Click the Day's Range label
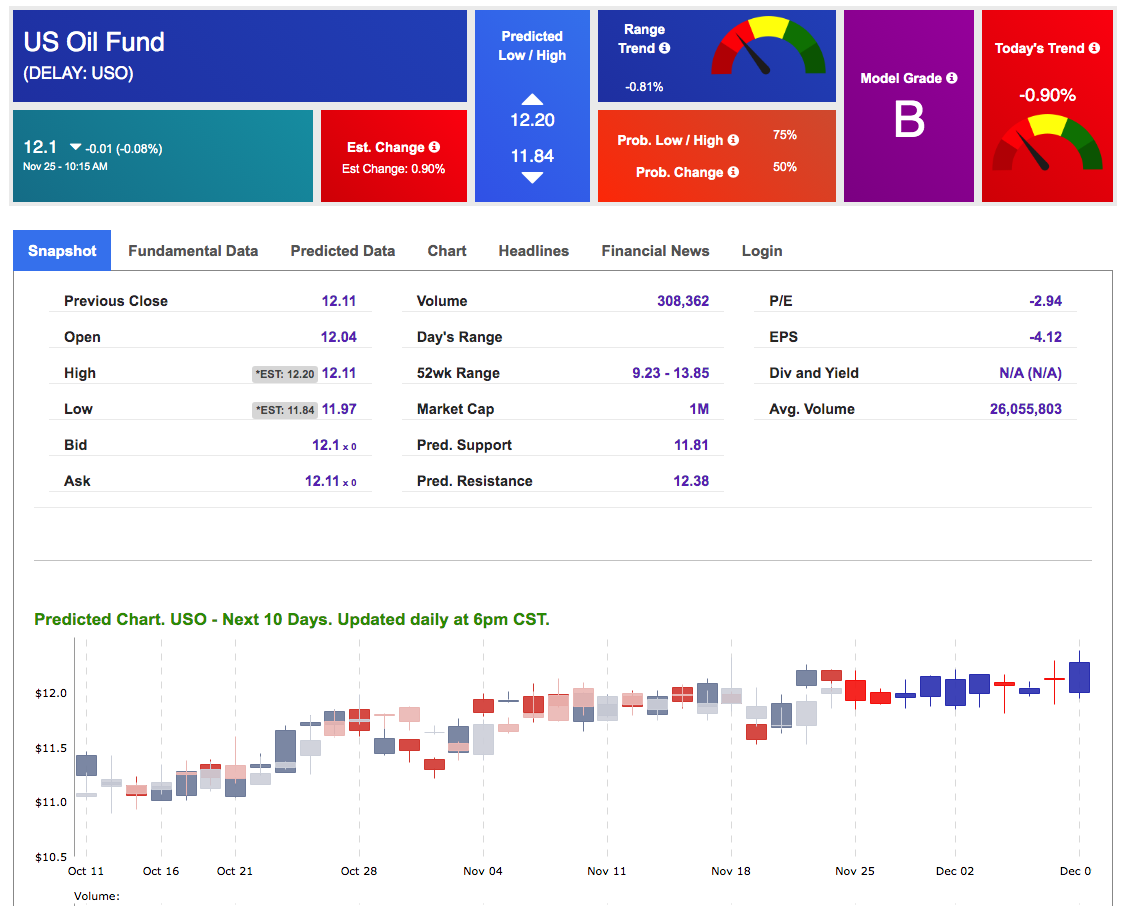This screenshot has height=906, width=1125. 459,337
